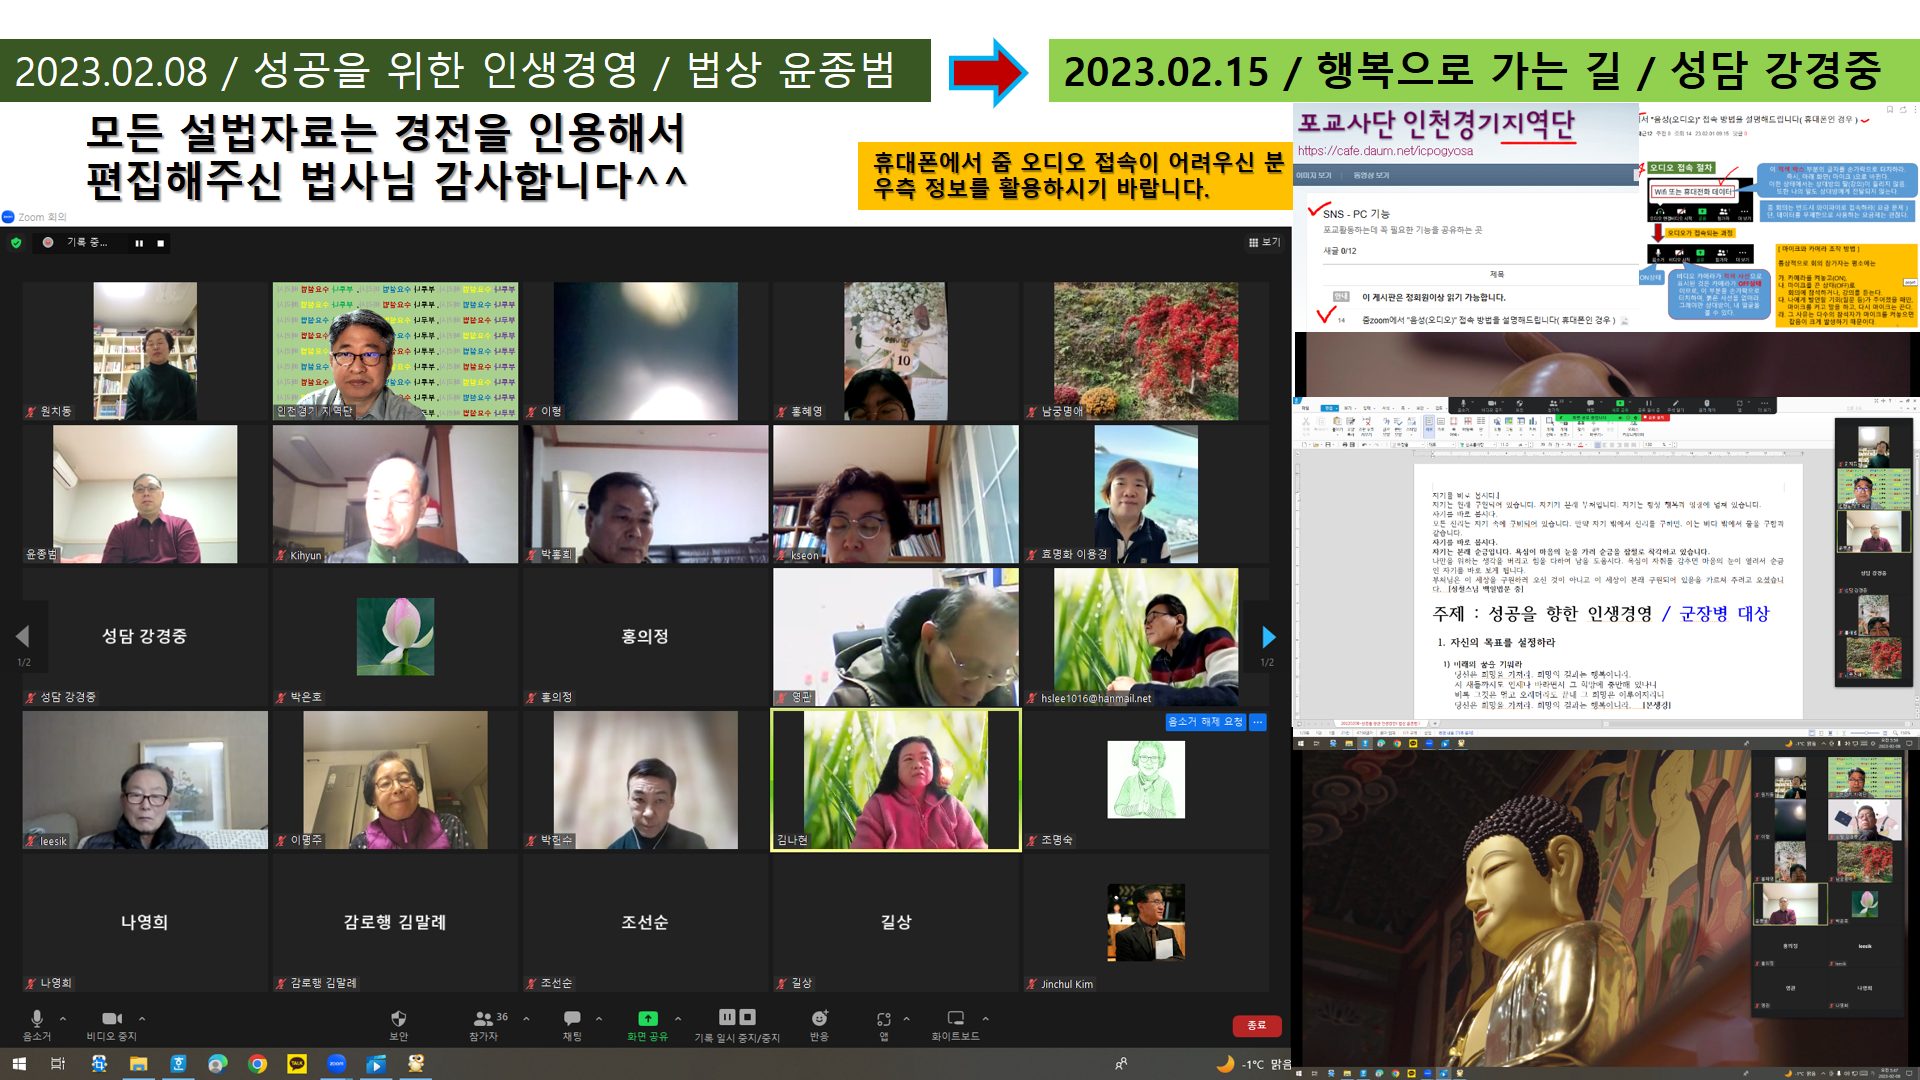Select the hslee1016@hanmail.net video tile
Viewport: 1920px width, 1080px height.
click(x=1146, y=637)
